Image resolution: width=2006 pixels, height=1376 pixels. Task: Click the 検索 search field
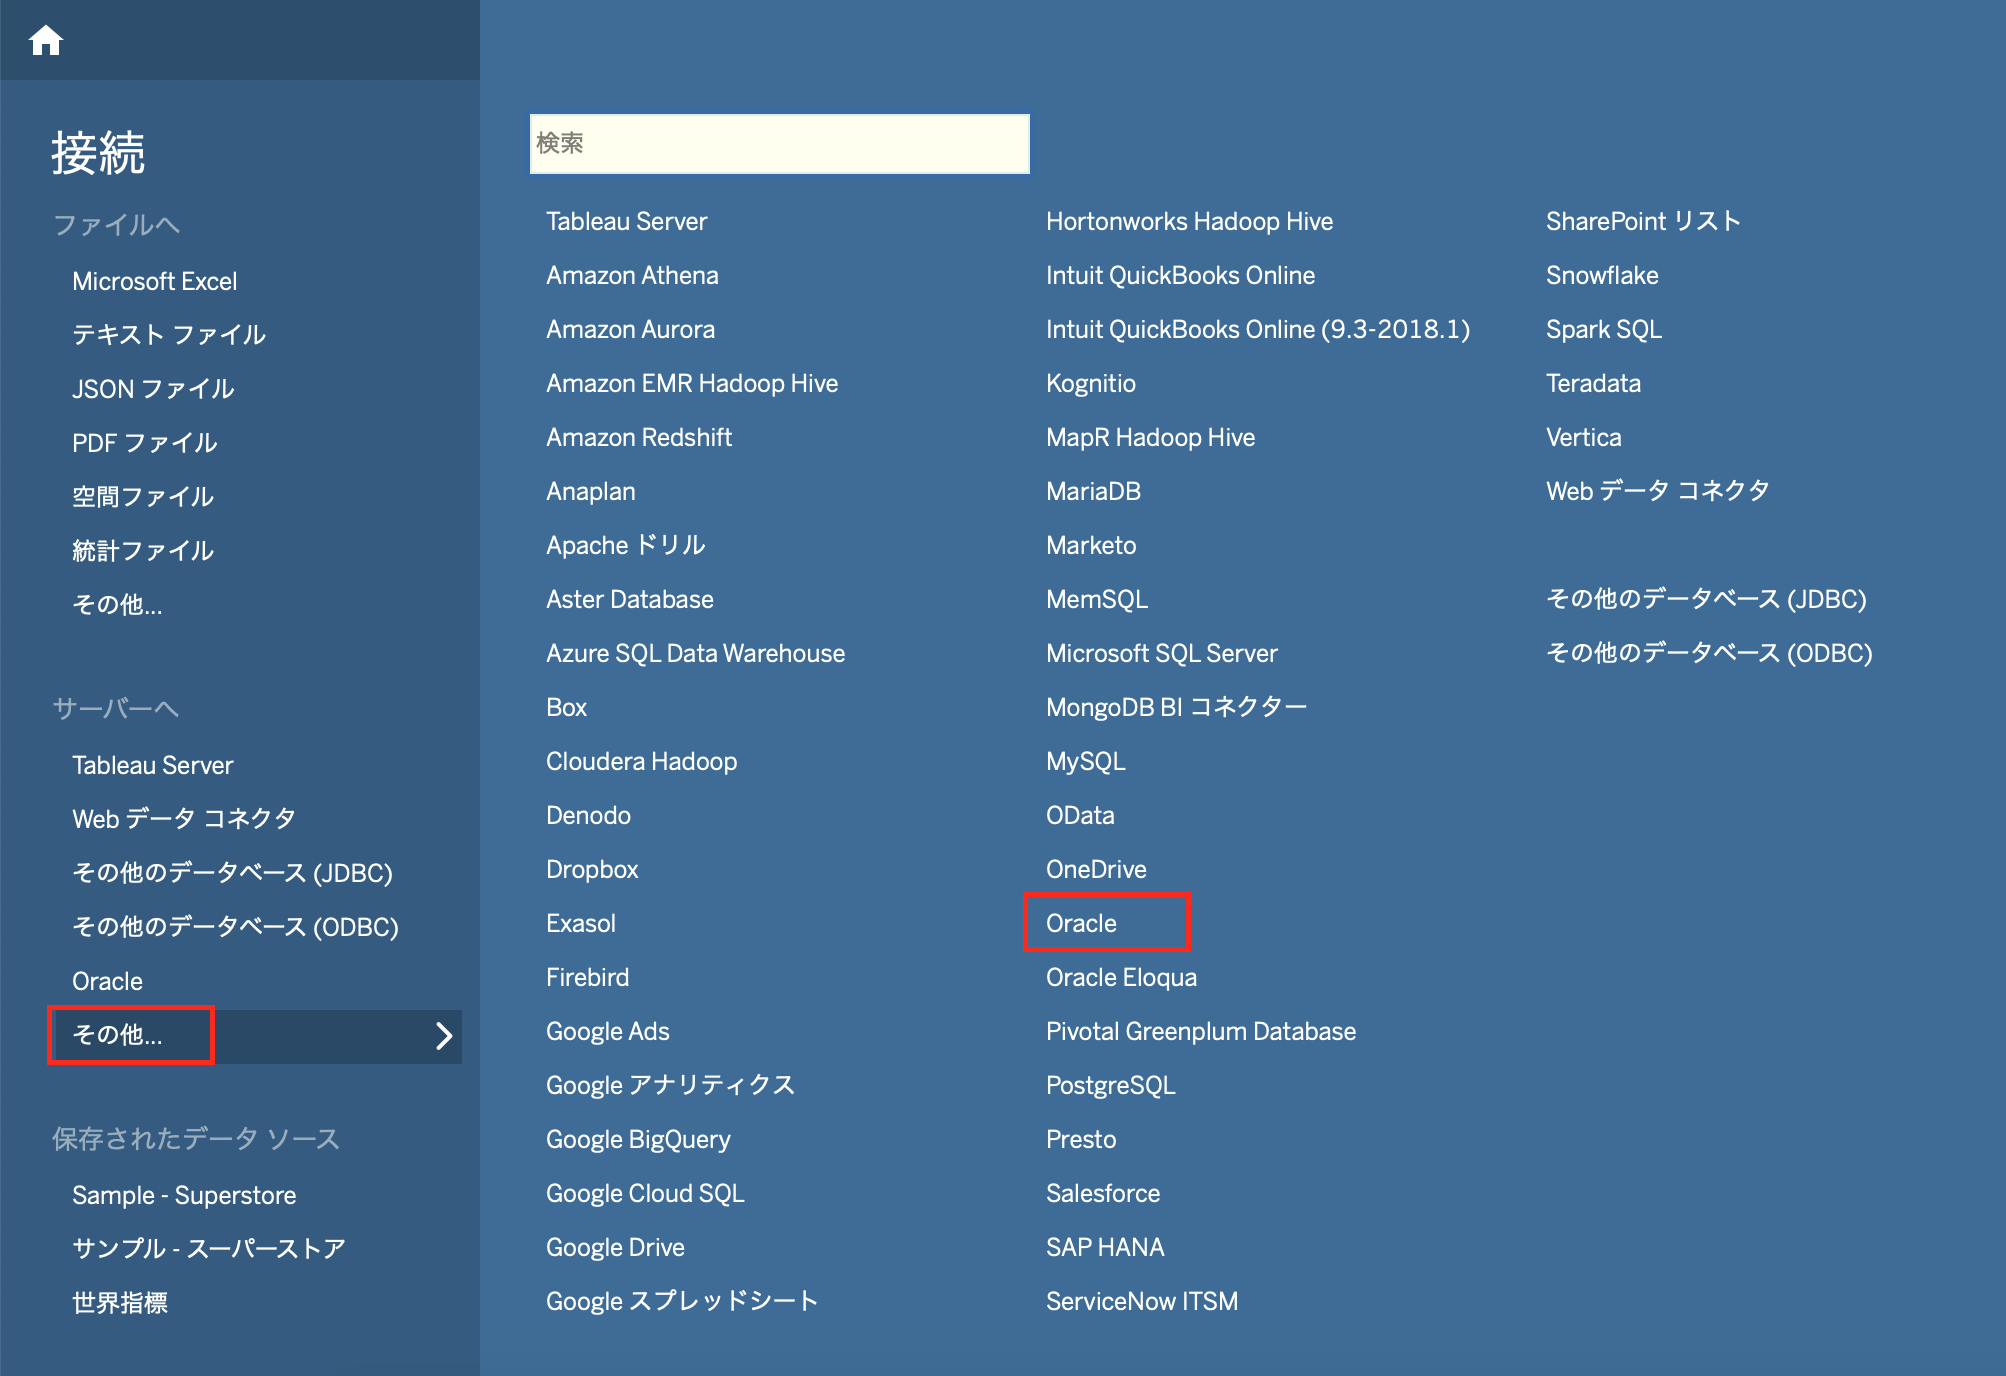coord(779,144)
